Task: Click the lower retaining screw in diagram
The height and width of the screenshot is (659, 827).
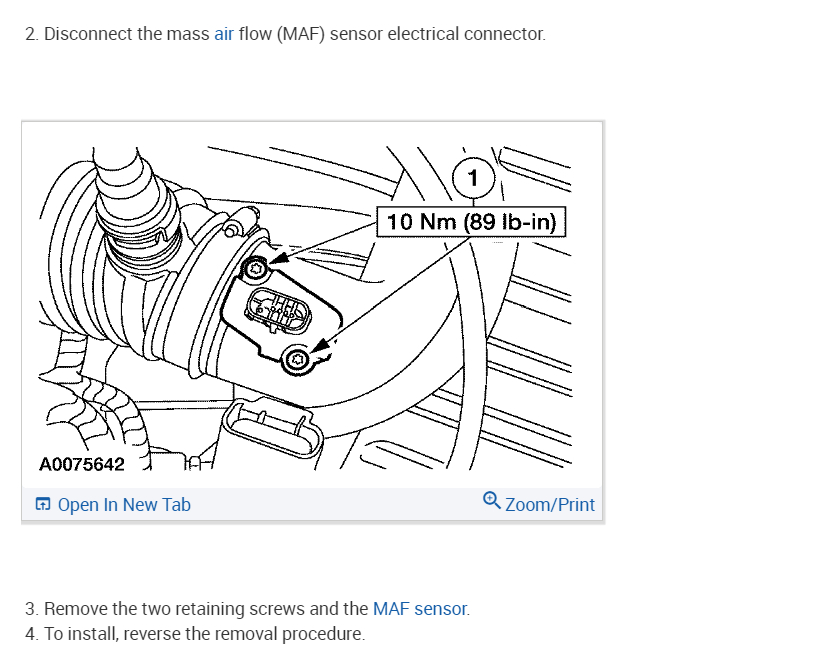Action: pyautogui.click(x=296, y=360)
